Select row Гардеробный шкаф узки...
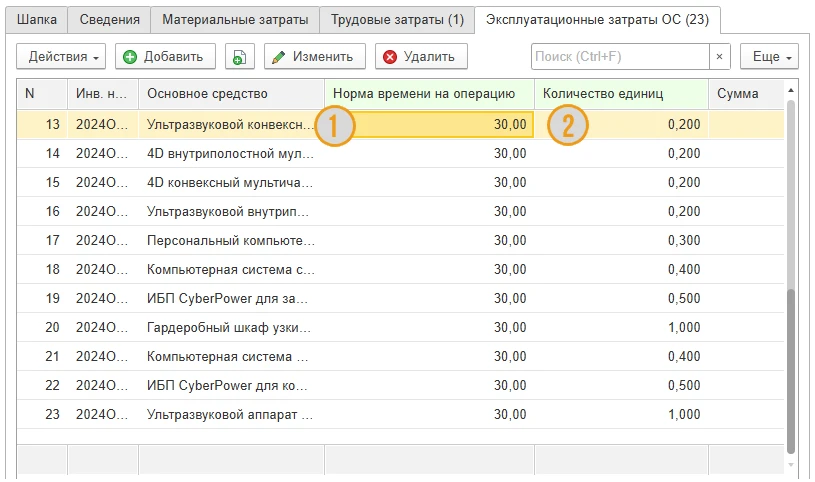This screenshot has height=482, width=815. tap(400, 328)
